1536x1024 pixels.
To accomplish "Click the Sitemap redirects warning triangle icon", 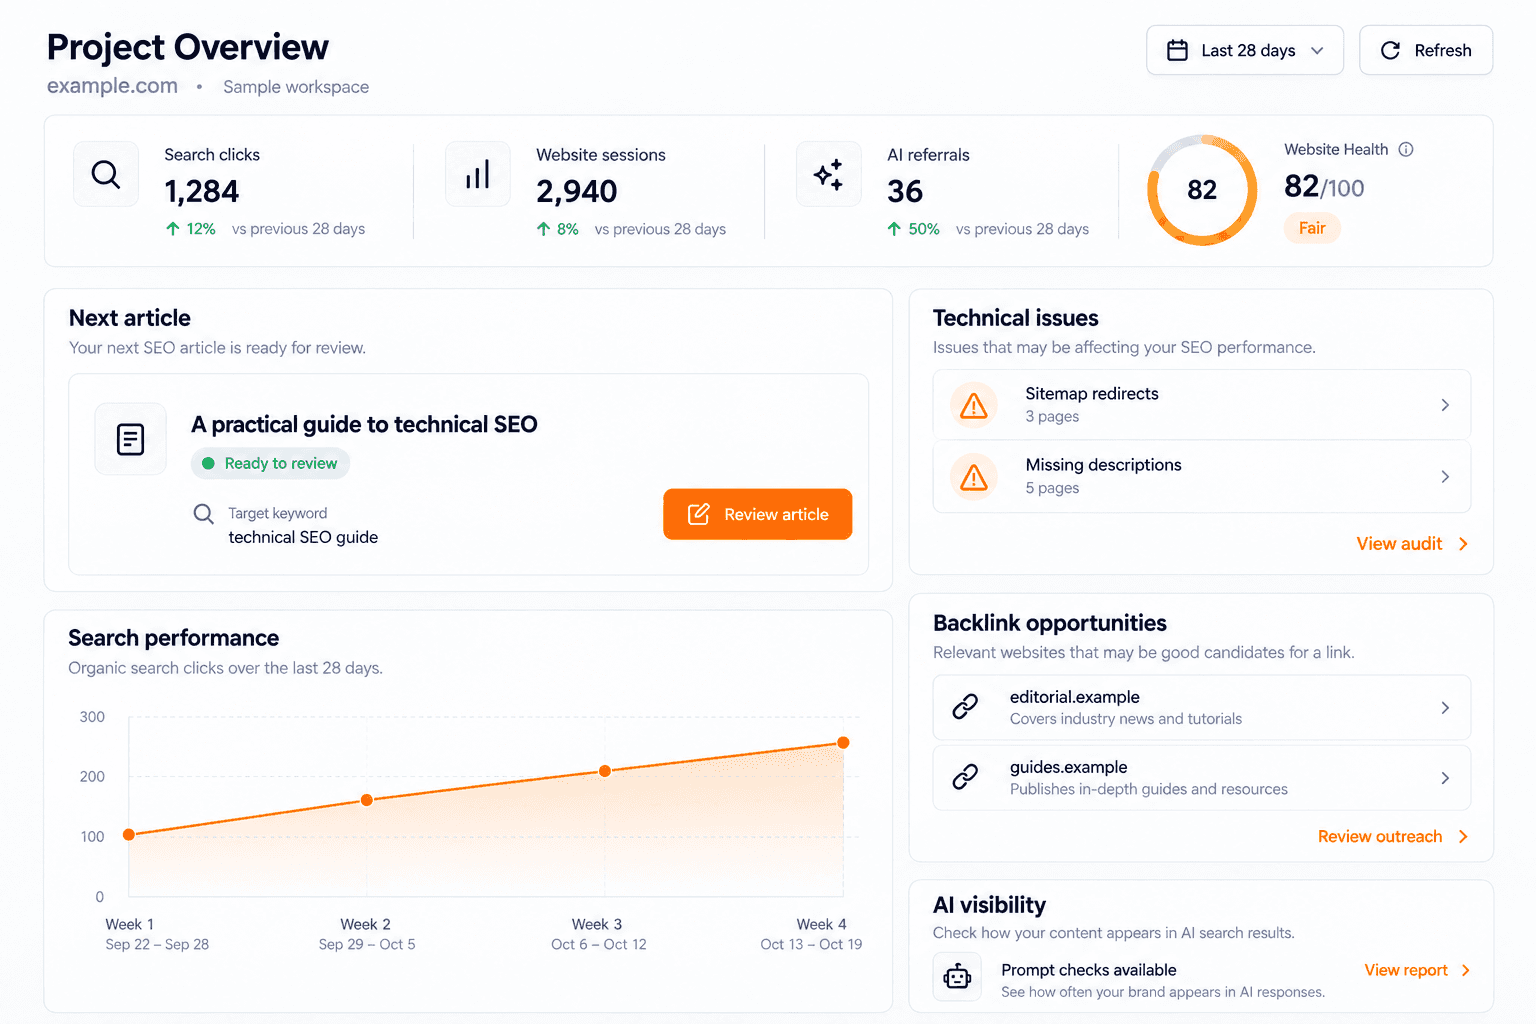I will [973, 406].
